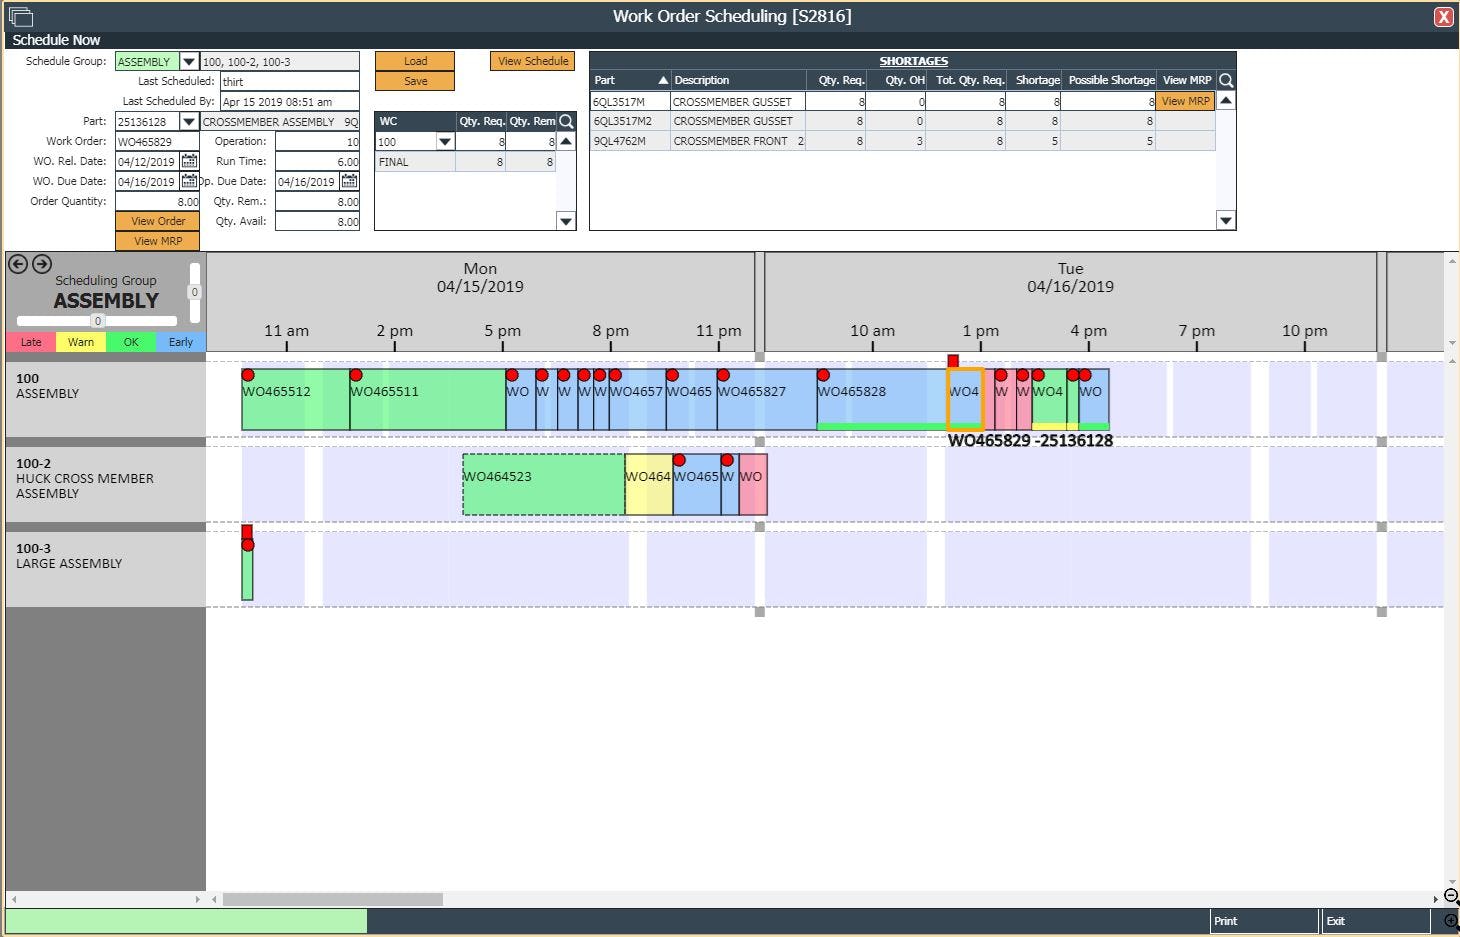The height and width of the screenshot is (937, 1460).
Task: Click the cascade windows icon in title bar
Action: 21,16
